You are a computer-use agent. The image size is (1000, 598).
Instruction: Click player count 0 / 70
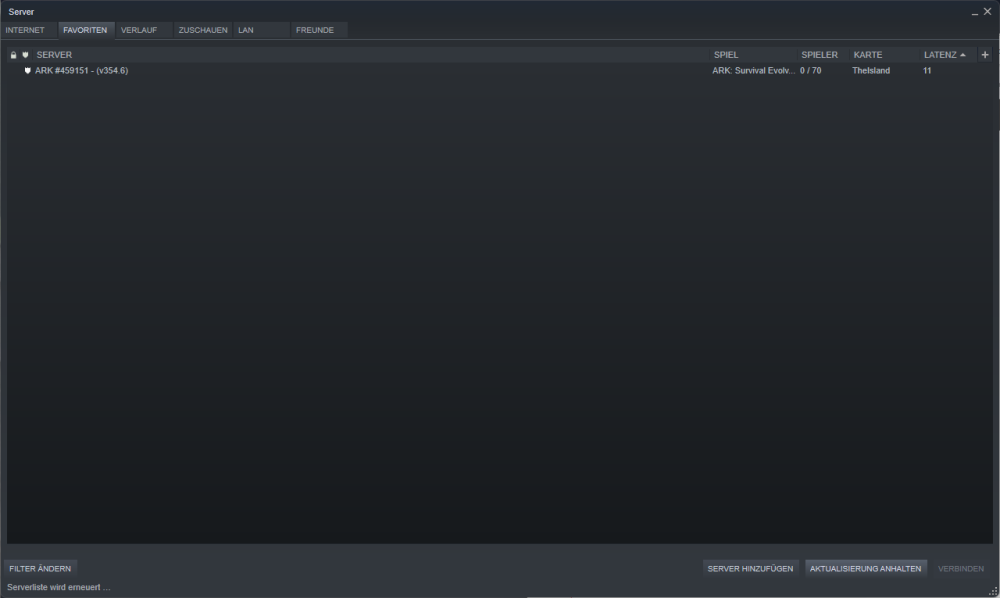pos(811,71)
